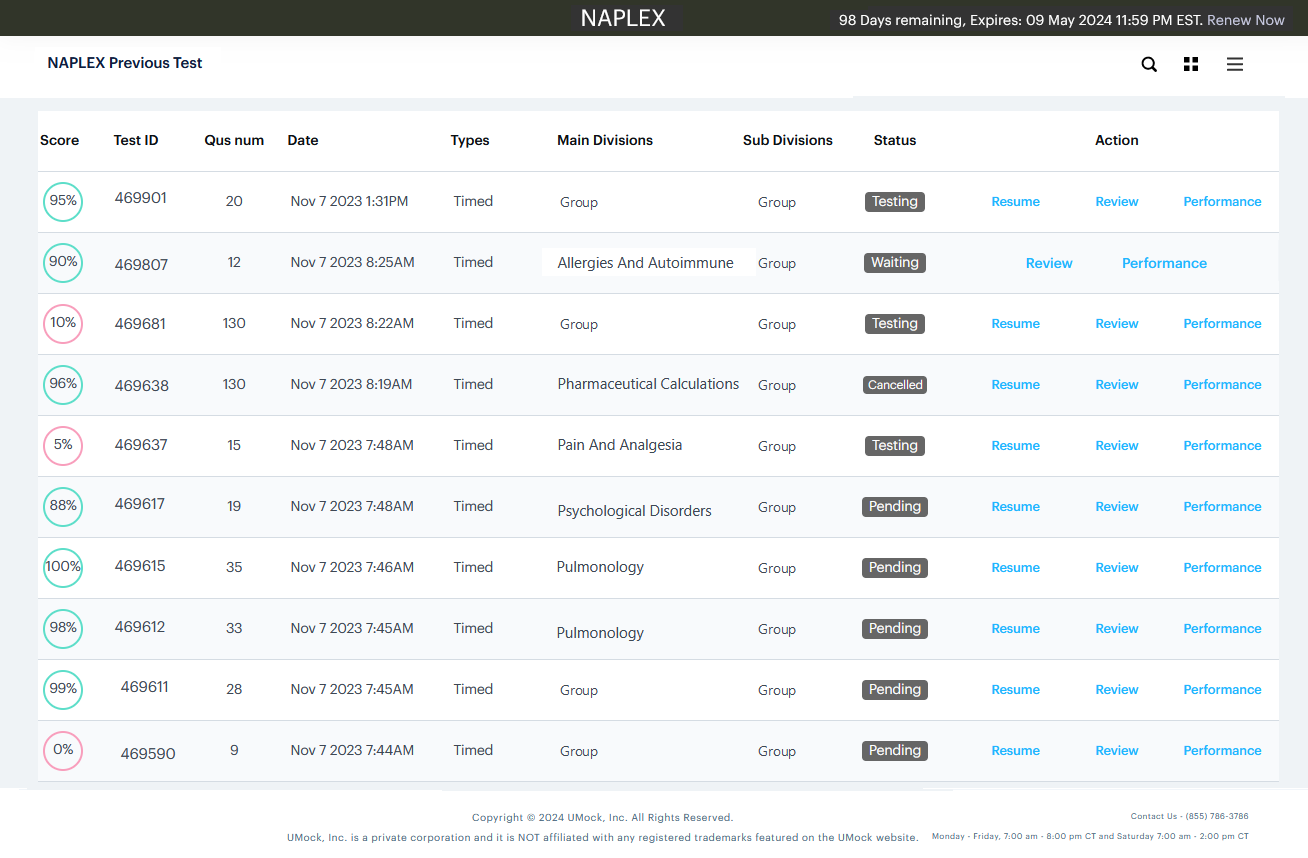
Task: Click the 90% score circle
Action: [63, 262]
